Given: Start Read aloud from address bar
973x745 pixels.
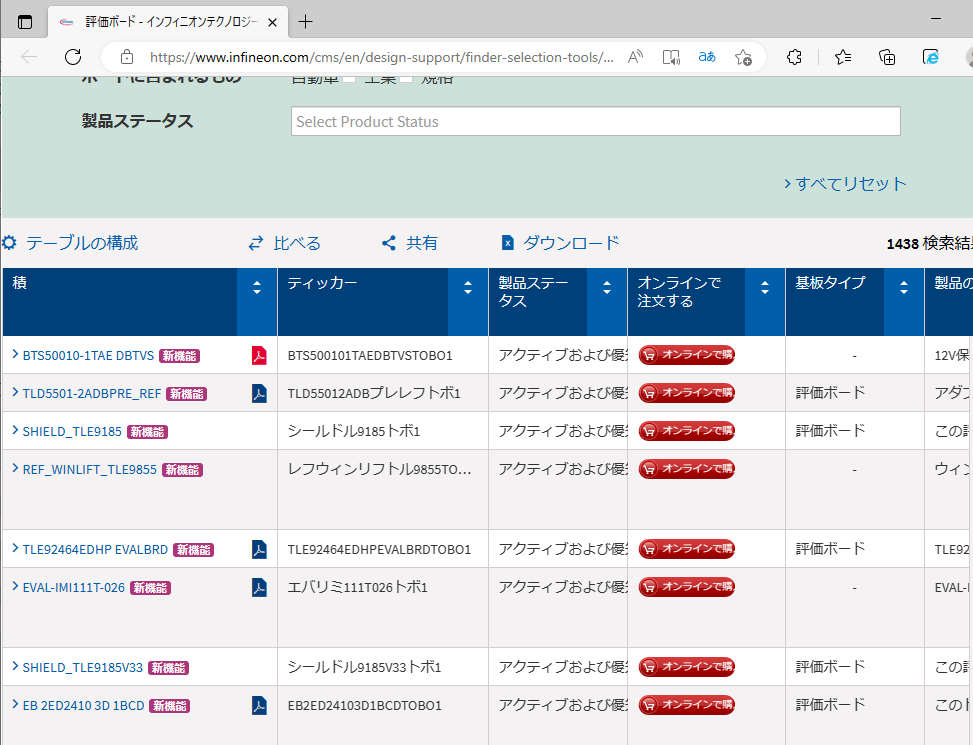Looking at the screenshot, I should coord(635,57).
